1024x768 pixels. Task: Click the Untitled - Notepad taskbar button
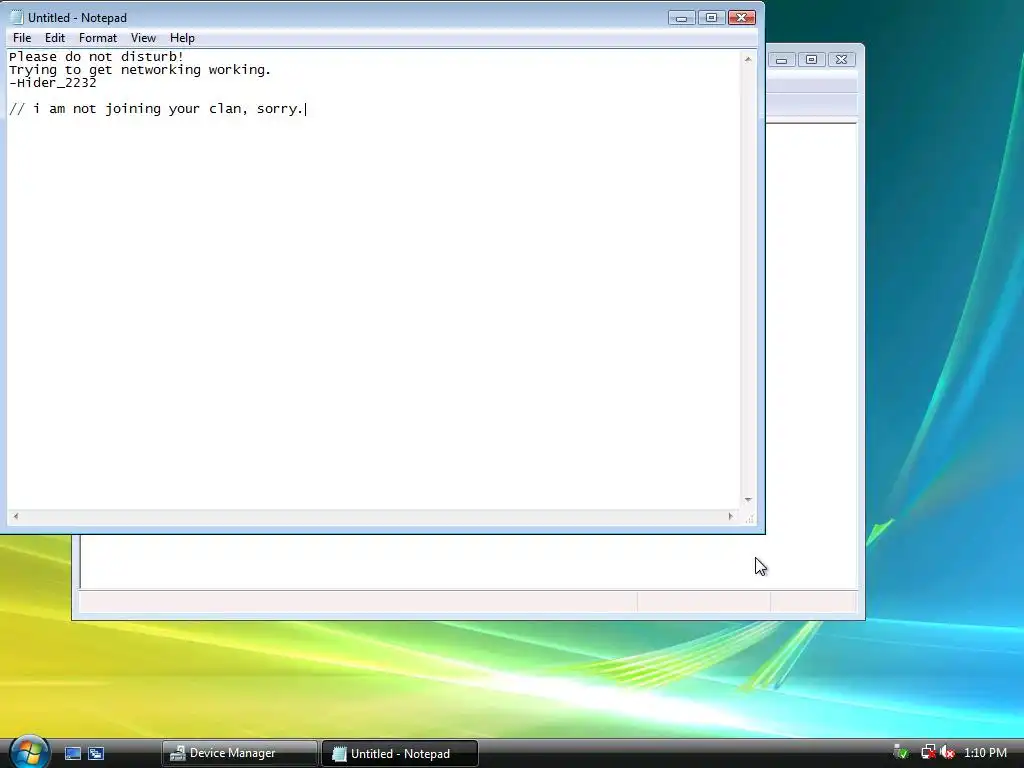[400, 753]
